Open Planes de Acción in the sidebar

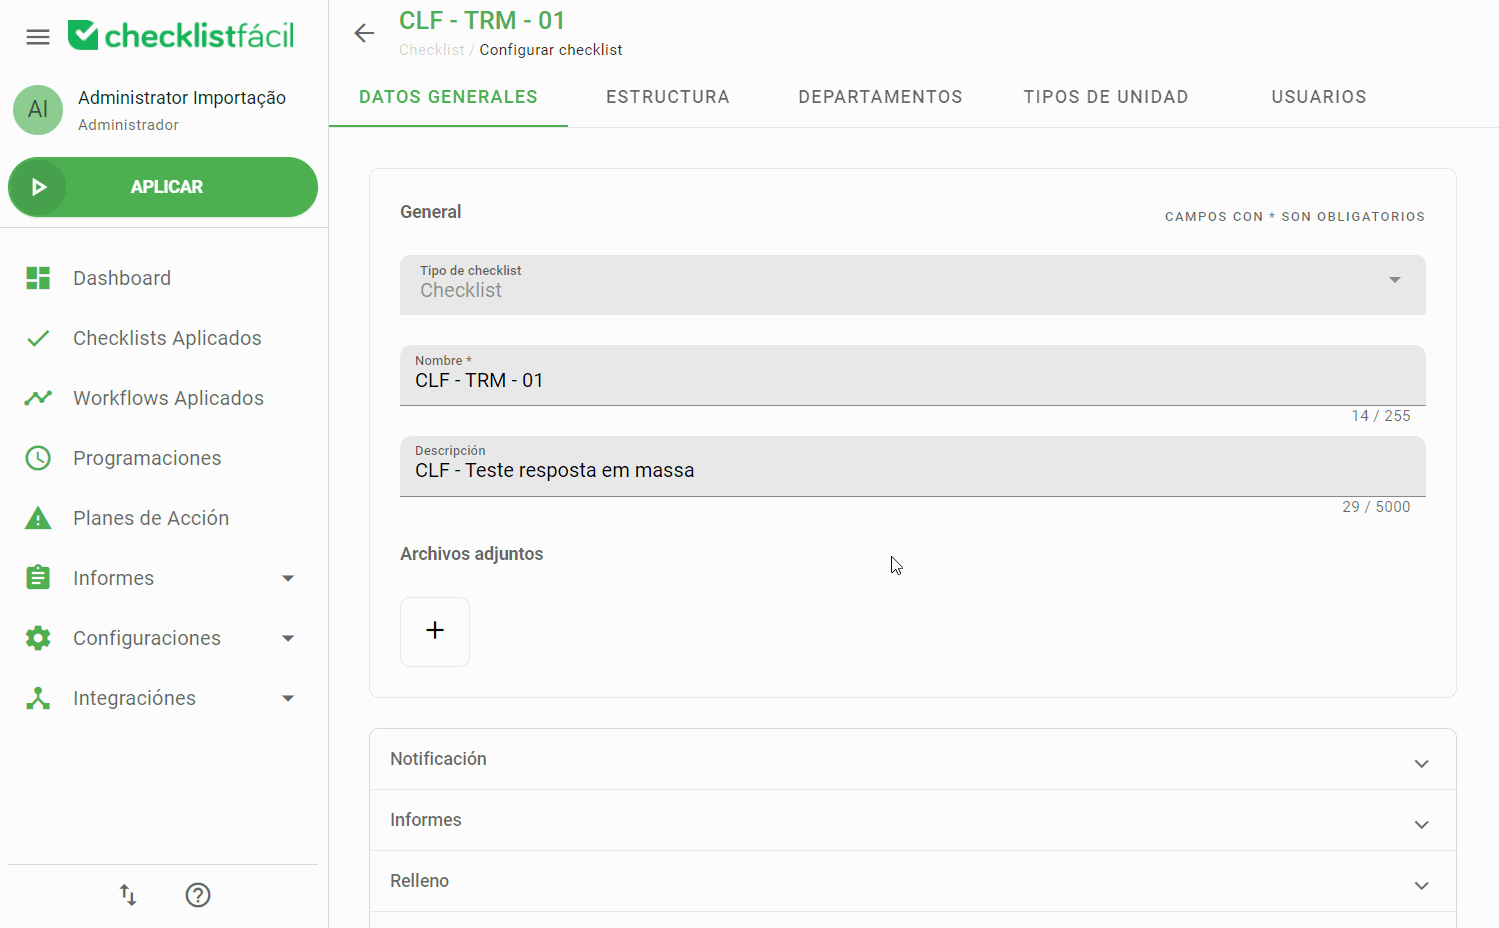pos(151,518)
